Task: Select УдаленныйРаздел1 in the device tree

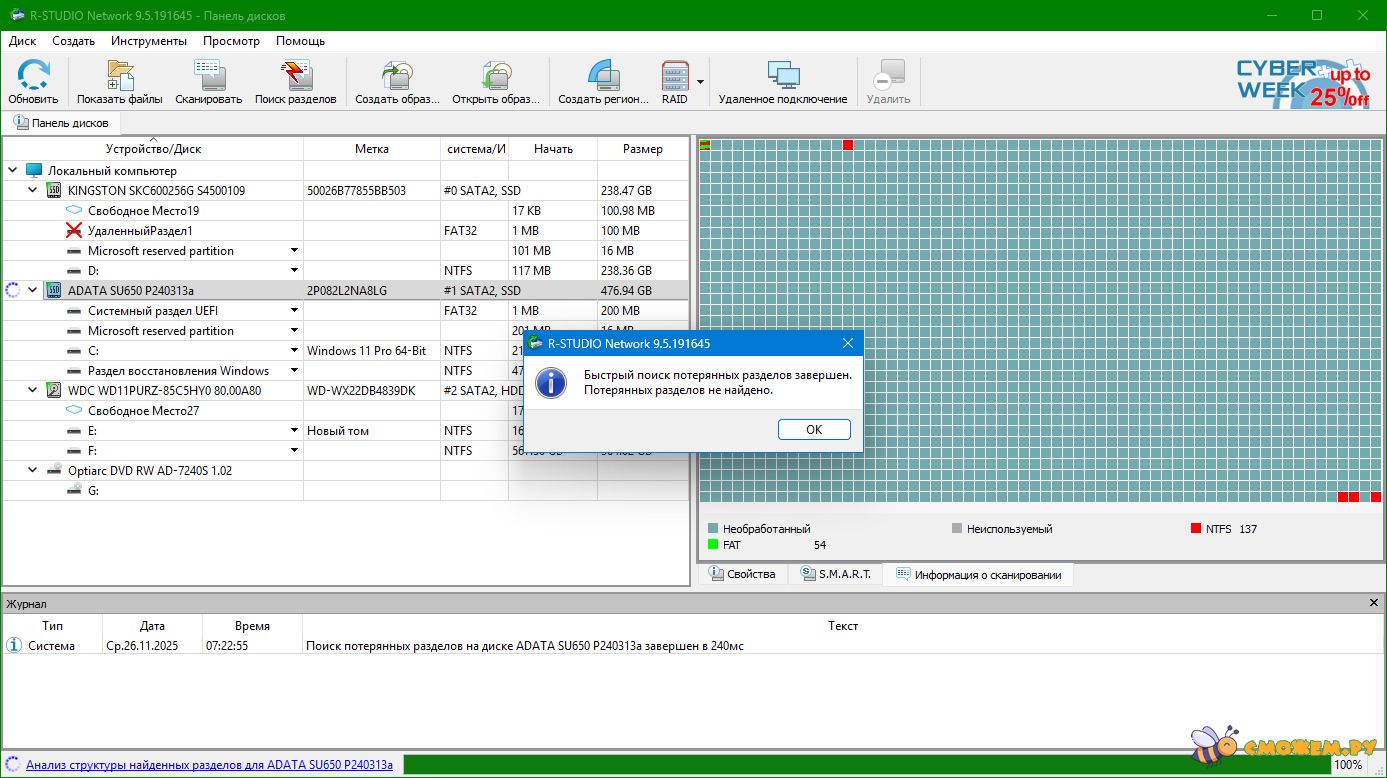Action: [x=140, y=230]
